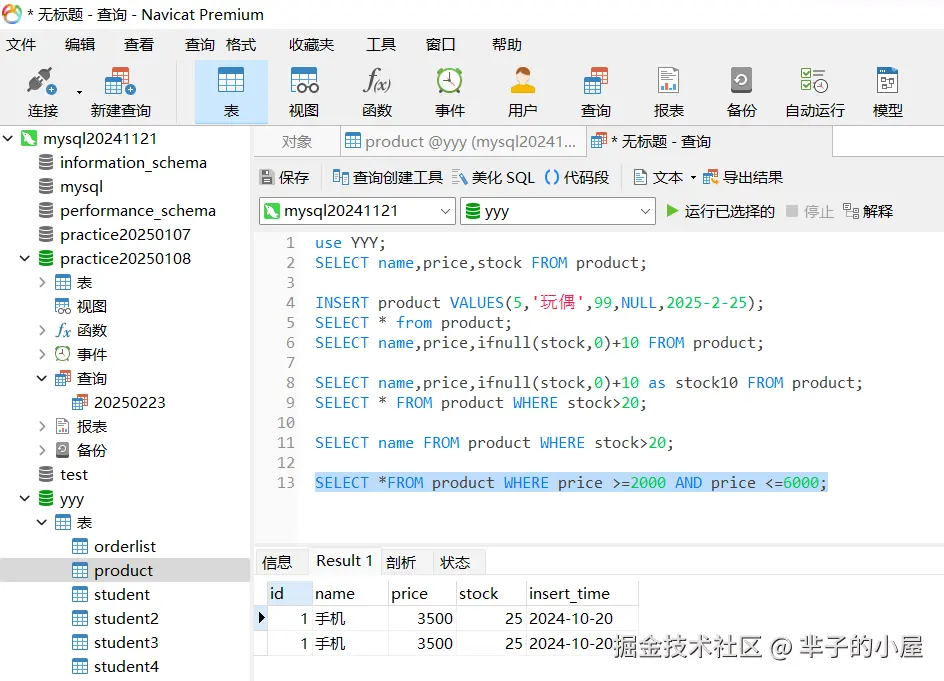Open the 自动运行 automation toolbar button
This screenshot has width=944, height=681.
(x=815, y=92)
